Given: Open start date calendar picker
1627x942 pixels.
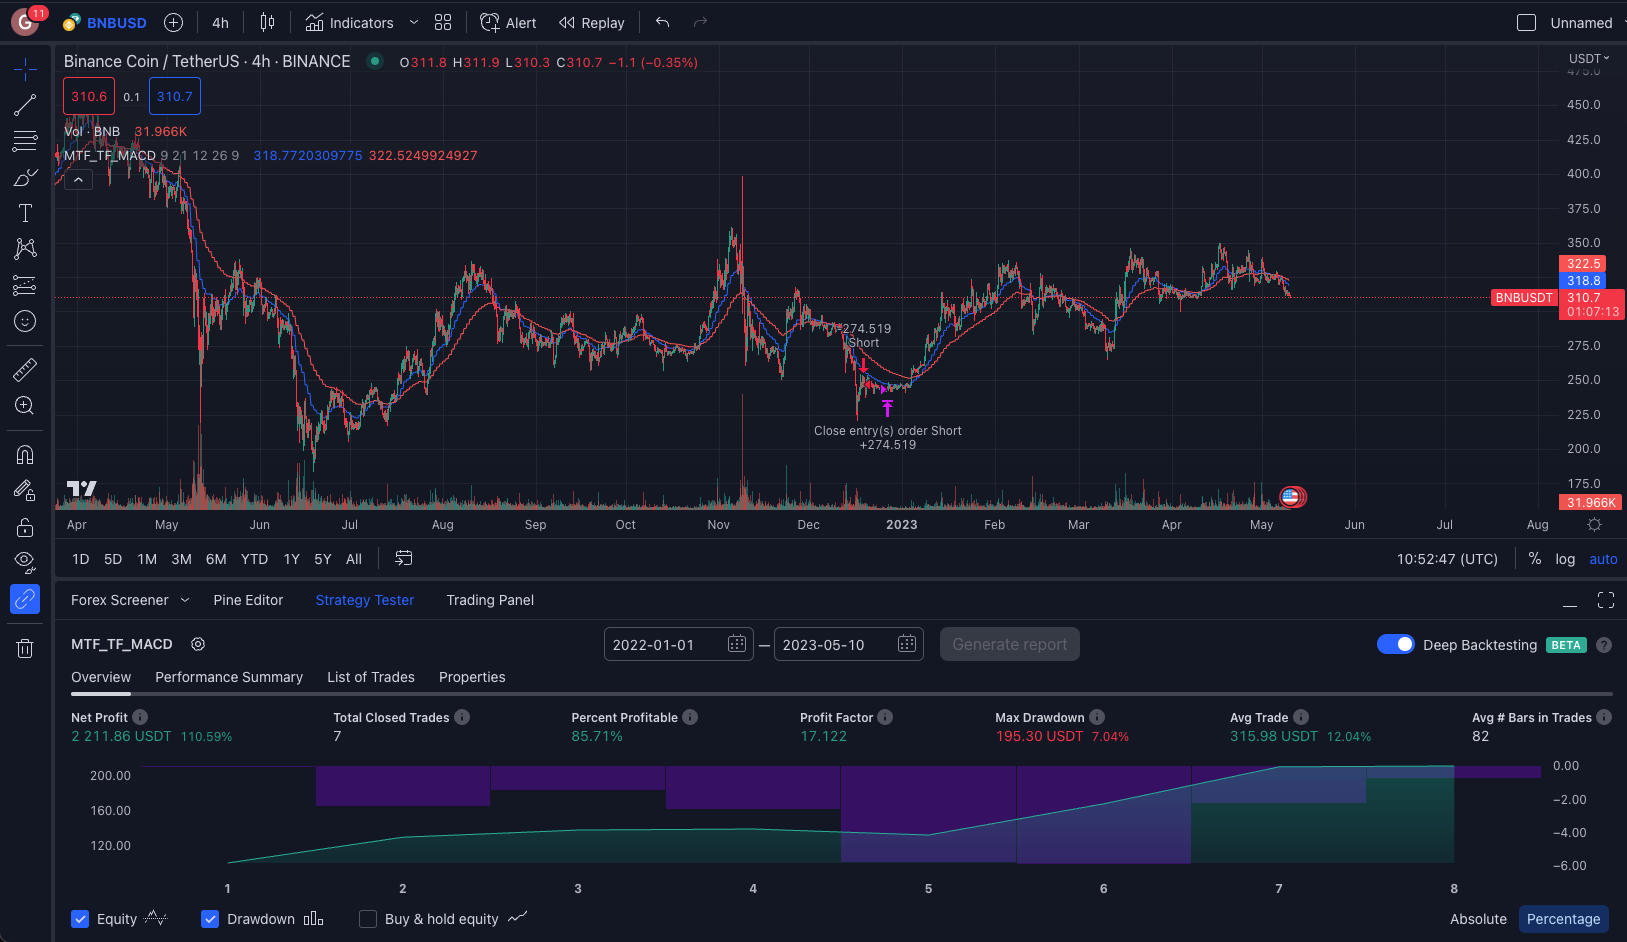Looking at the screenshot, I should coord(737,644).
